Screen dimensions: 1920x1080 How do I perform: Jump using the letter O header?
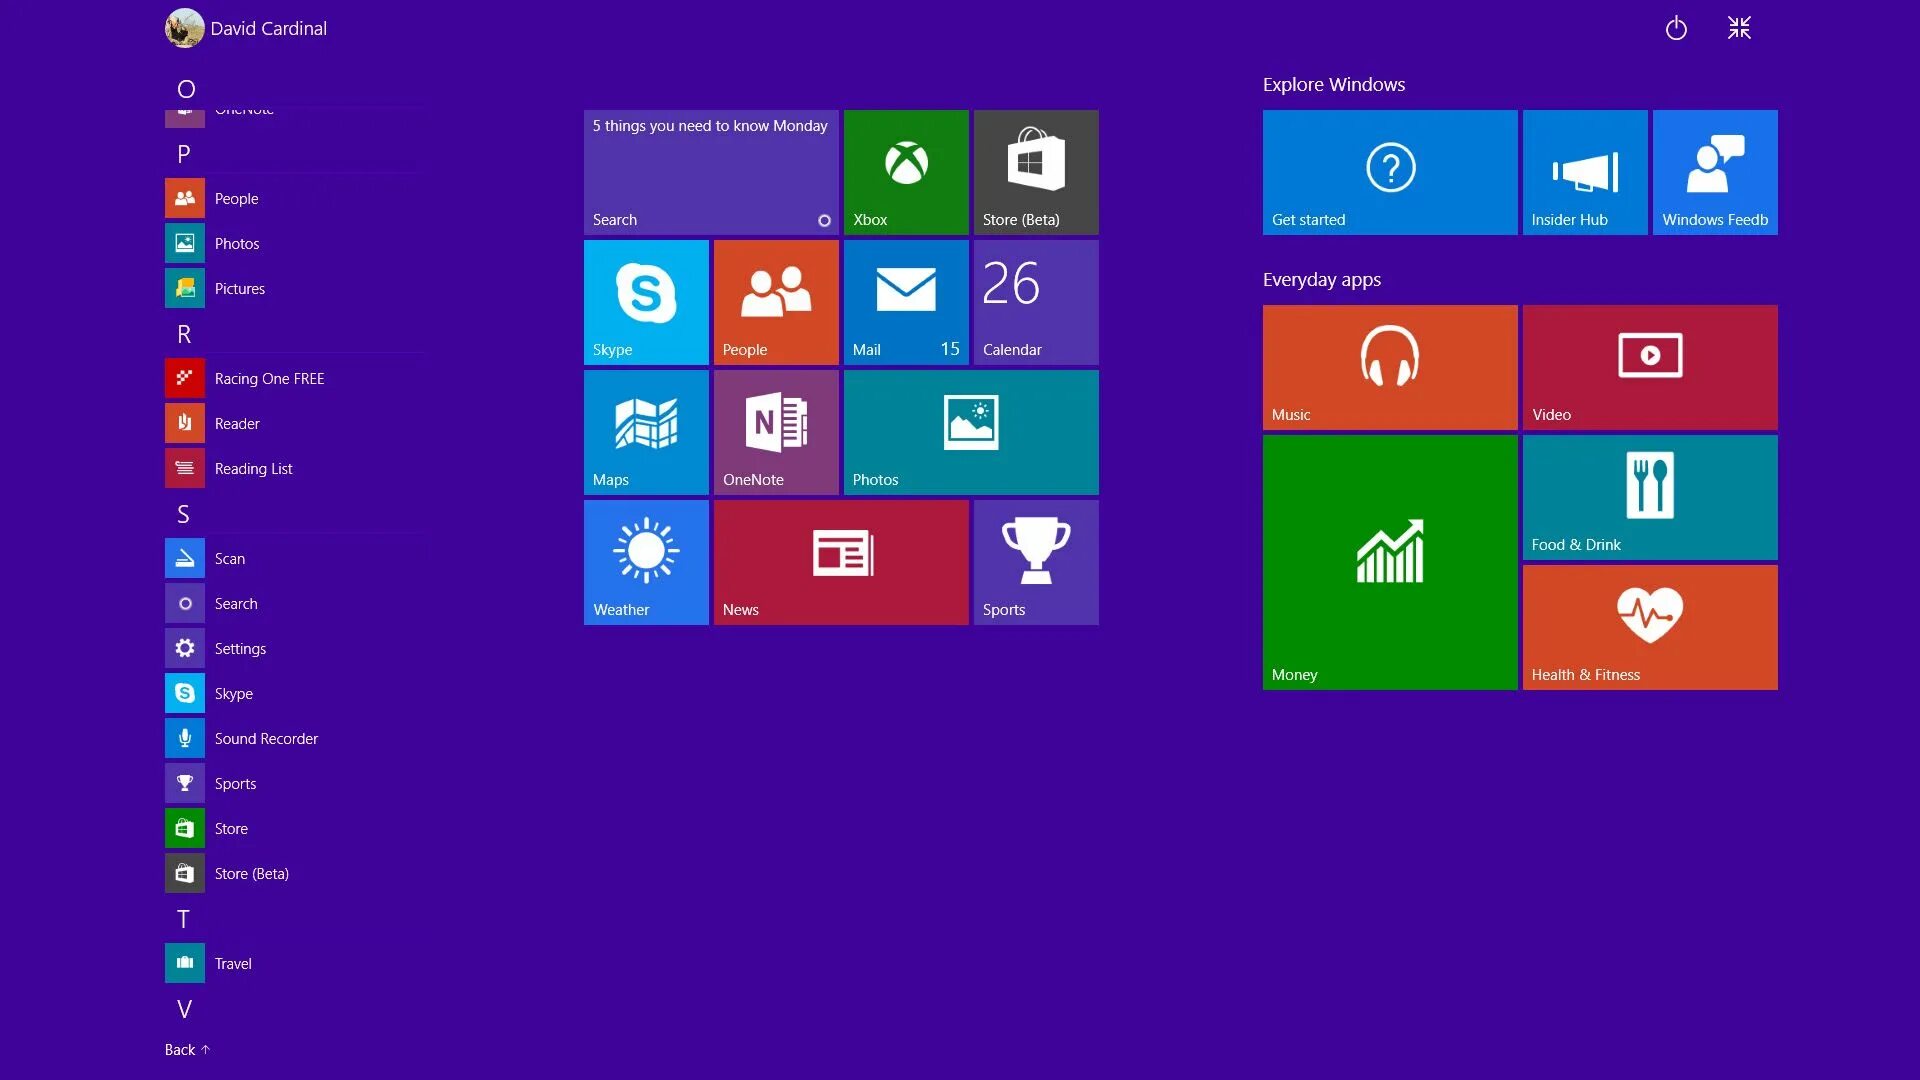click(x=186, y=89)
